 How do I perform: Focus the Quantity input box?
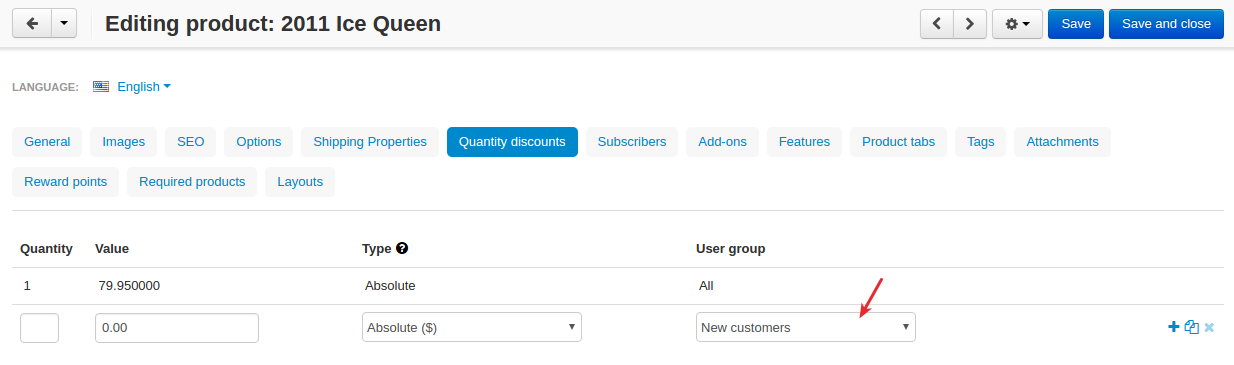39,327
